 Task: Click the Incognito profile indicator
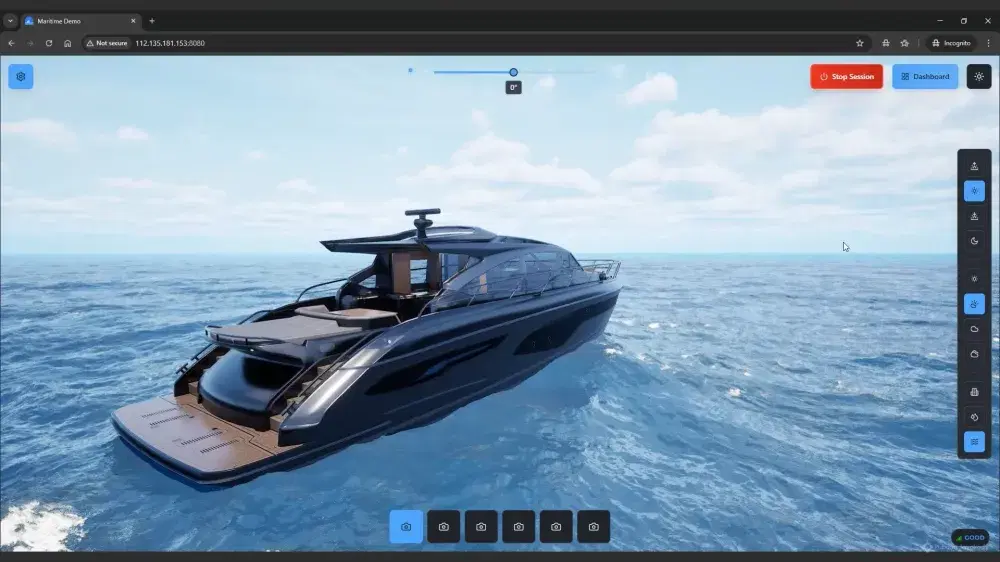pyautogui.click(x=951, y=43)
